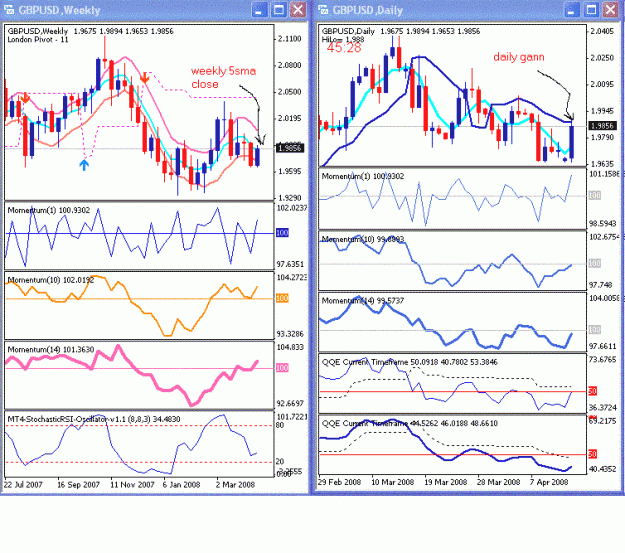This screenshot has height=553, width=625.
Task: Click the 1.9635 price on daily scale
Action: click(x=602, y=164)
